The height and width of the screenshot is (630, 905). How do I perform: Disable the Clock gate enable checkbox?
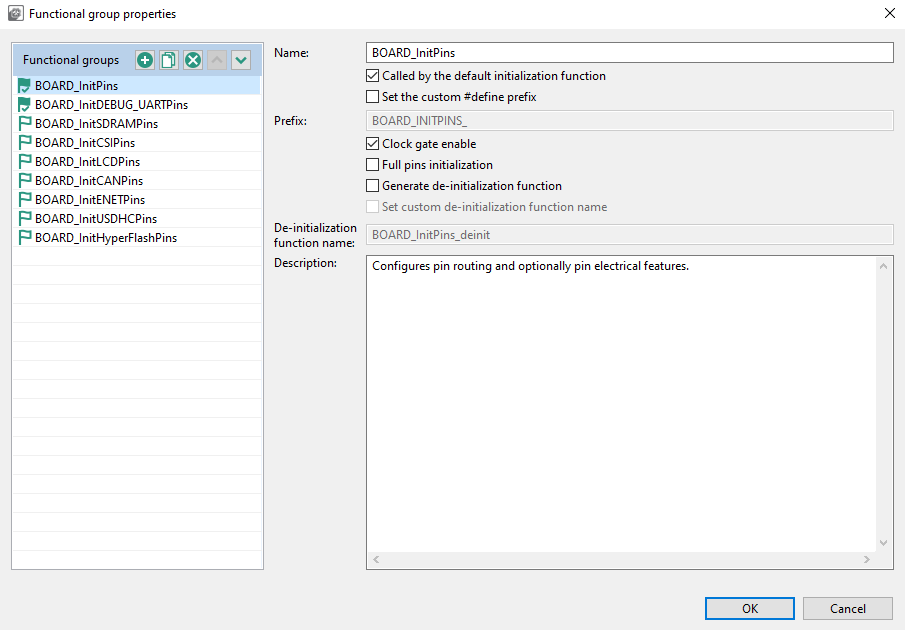373,144
